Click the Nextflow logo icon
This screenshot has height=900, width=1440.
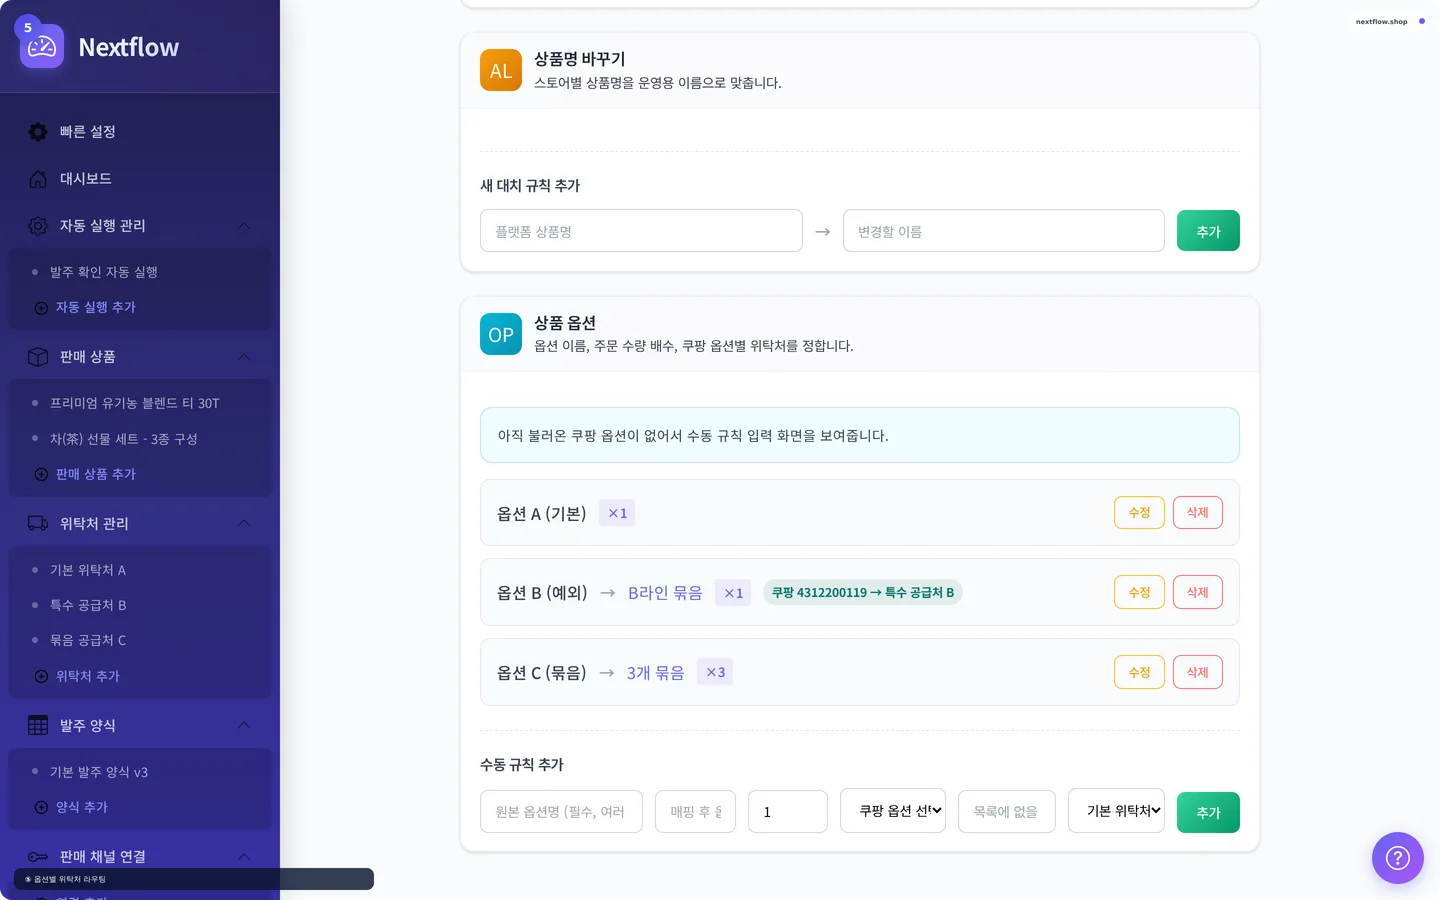(x=41, y=45)
